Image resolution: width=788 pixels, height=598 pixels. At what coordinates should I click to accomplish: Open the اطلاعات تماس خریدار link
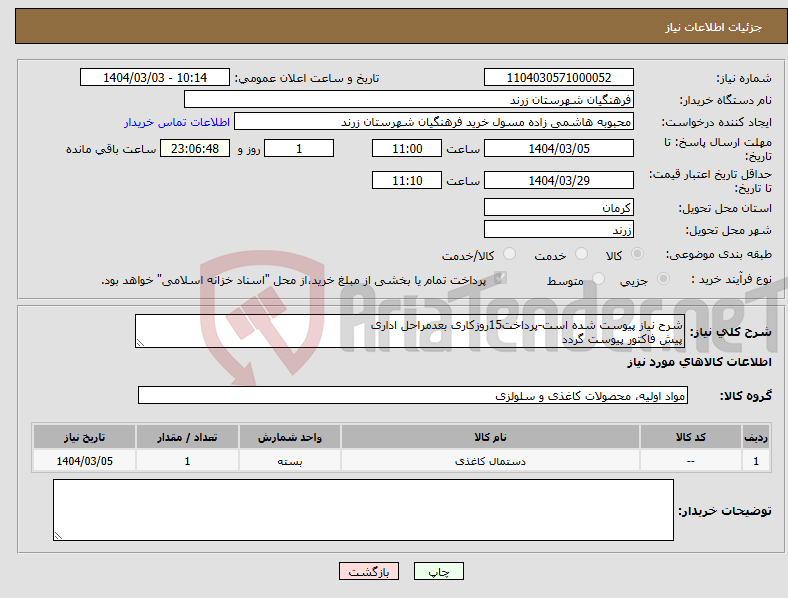177,122
